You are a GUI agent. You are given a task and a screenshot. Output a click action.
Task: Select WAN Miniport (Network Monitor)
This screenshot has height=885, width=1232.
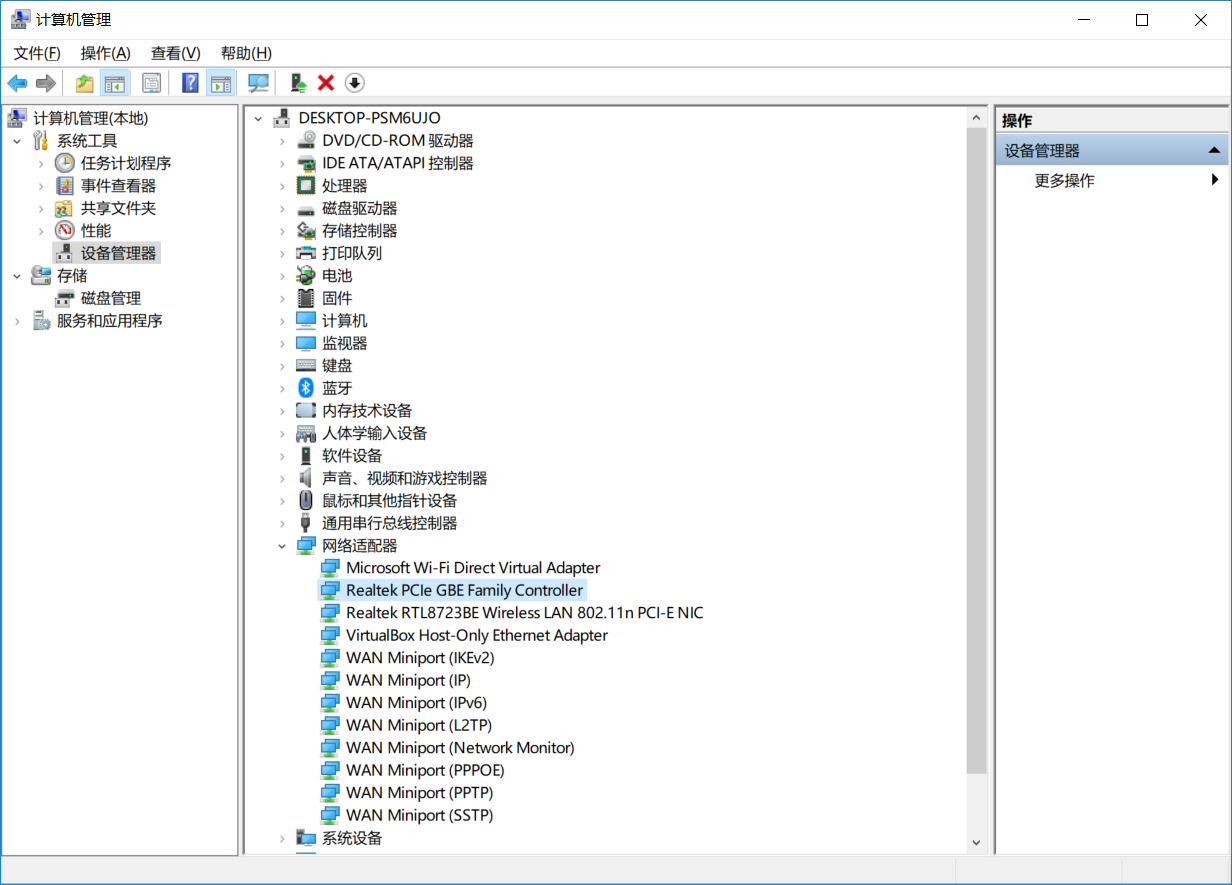460,748
